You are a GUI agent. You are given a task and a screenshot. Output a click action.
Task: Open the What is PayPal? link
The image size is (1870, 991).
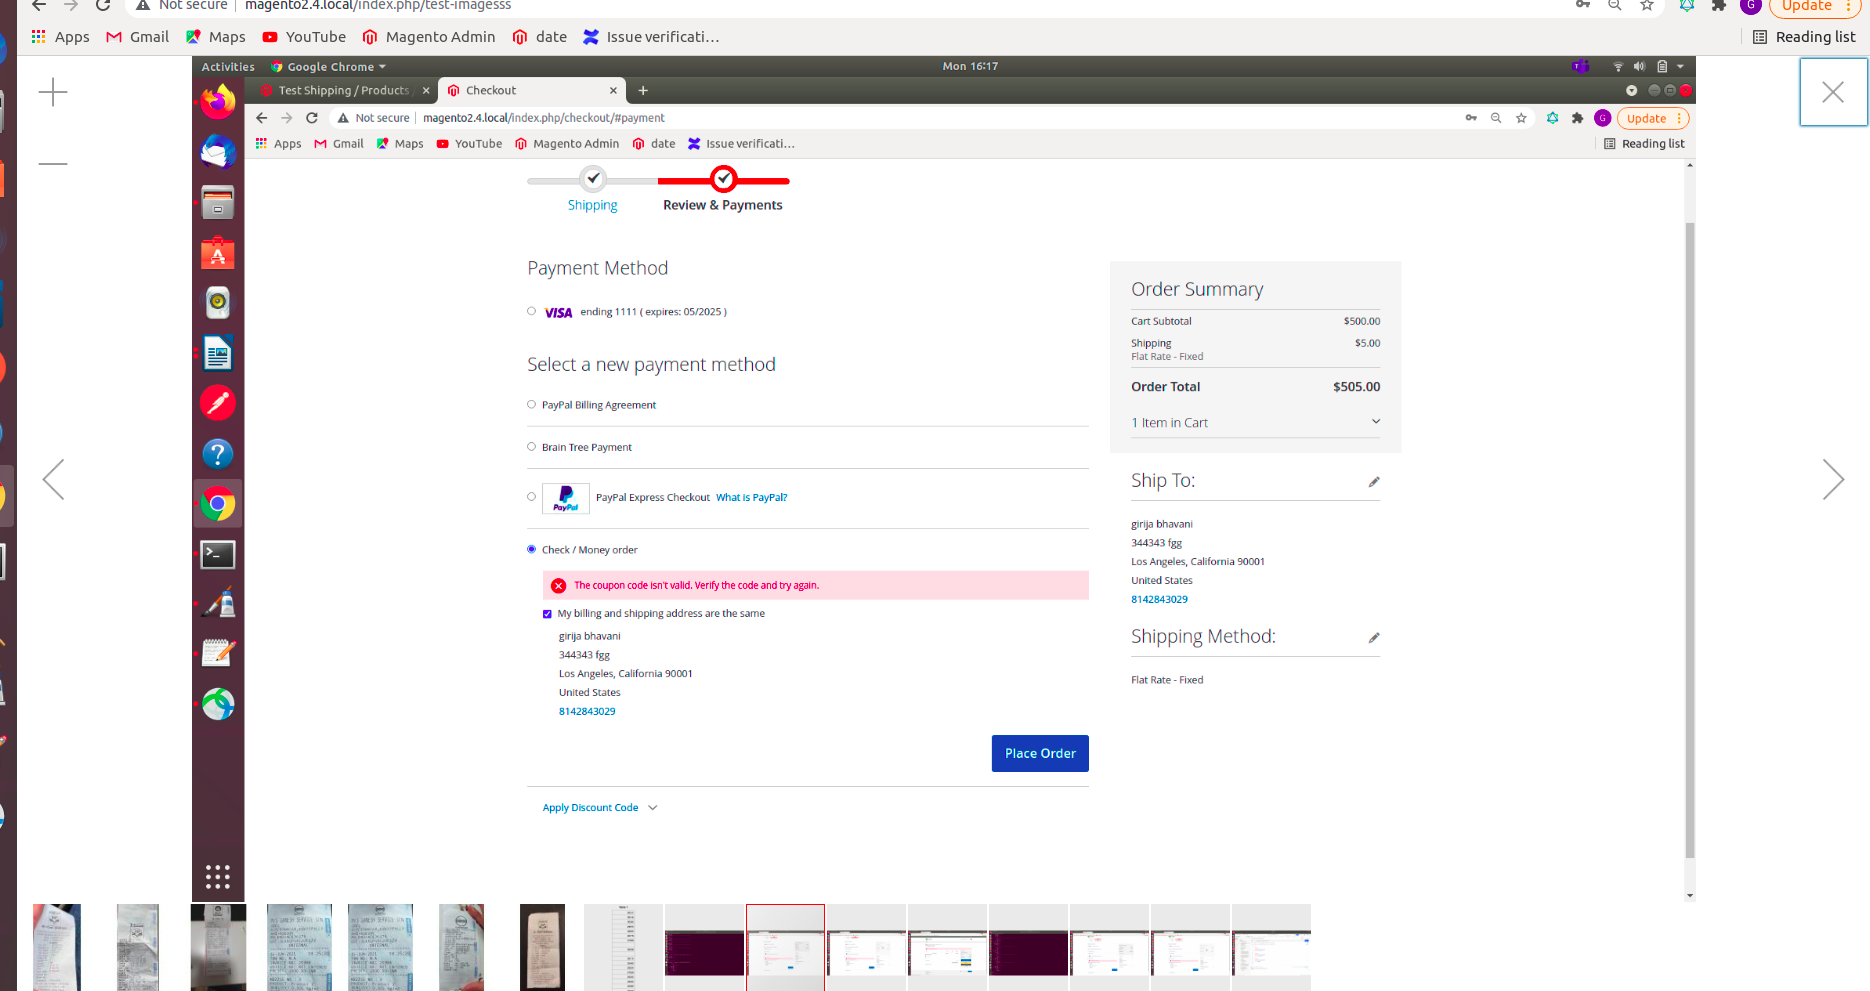point(751,497)
